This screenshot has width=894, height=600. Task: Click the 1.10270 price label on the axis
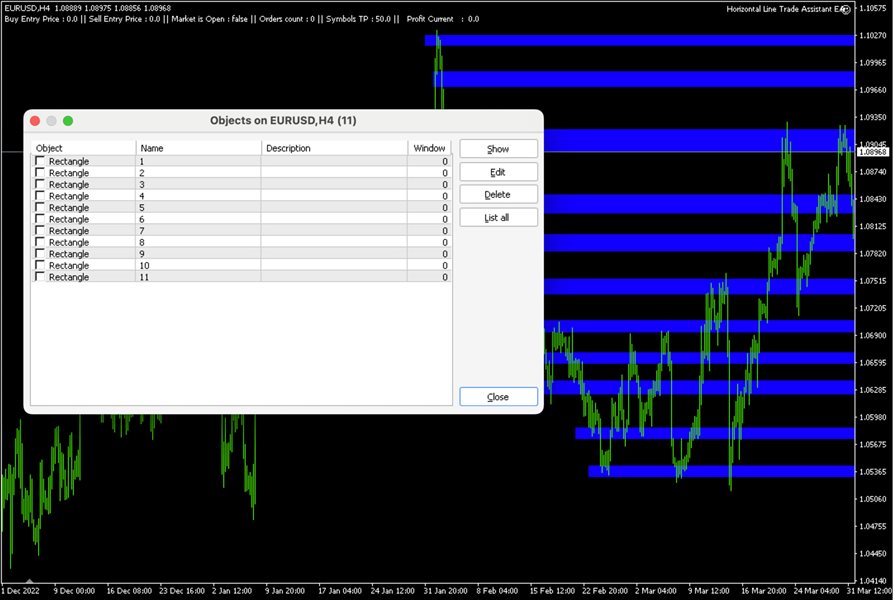[873, 35]
